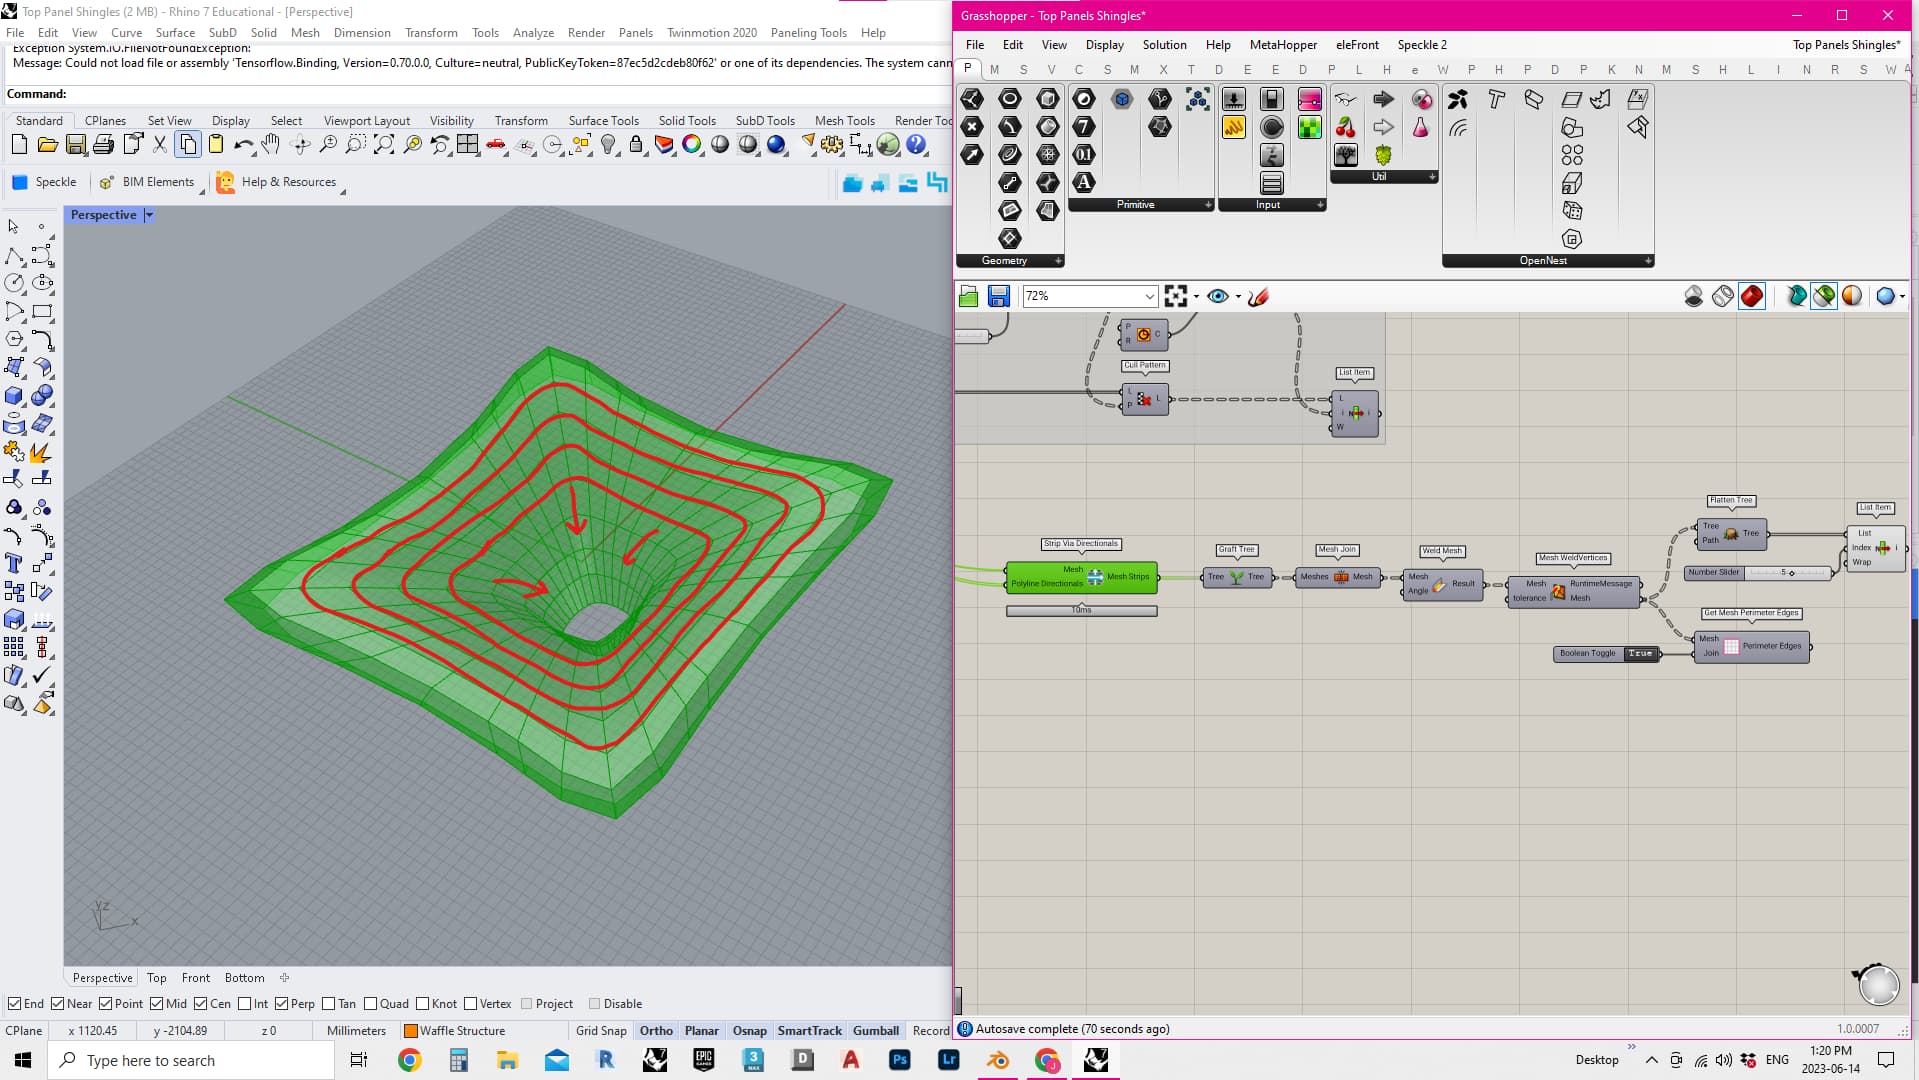This screenshot has width=1919, height=1080.
Task: Open the Perspective viewport dropdown arrow
Action: pyautogui.click(x=149, y=215)
